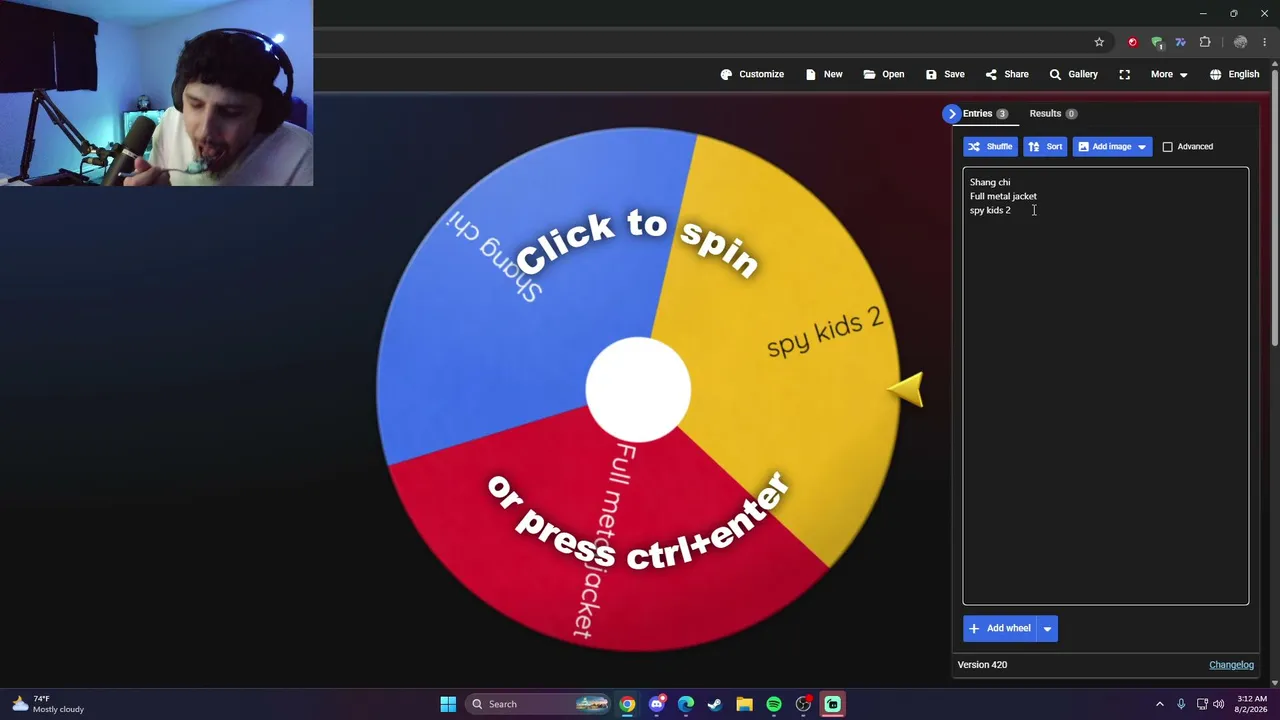Enable the Advanced checkbox
Viewport: 1280px width, 720px height.
[x=1167, y=147]
